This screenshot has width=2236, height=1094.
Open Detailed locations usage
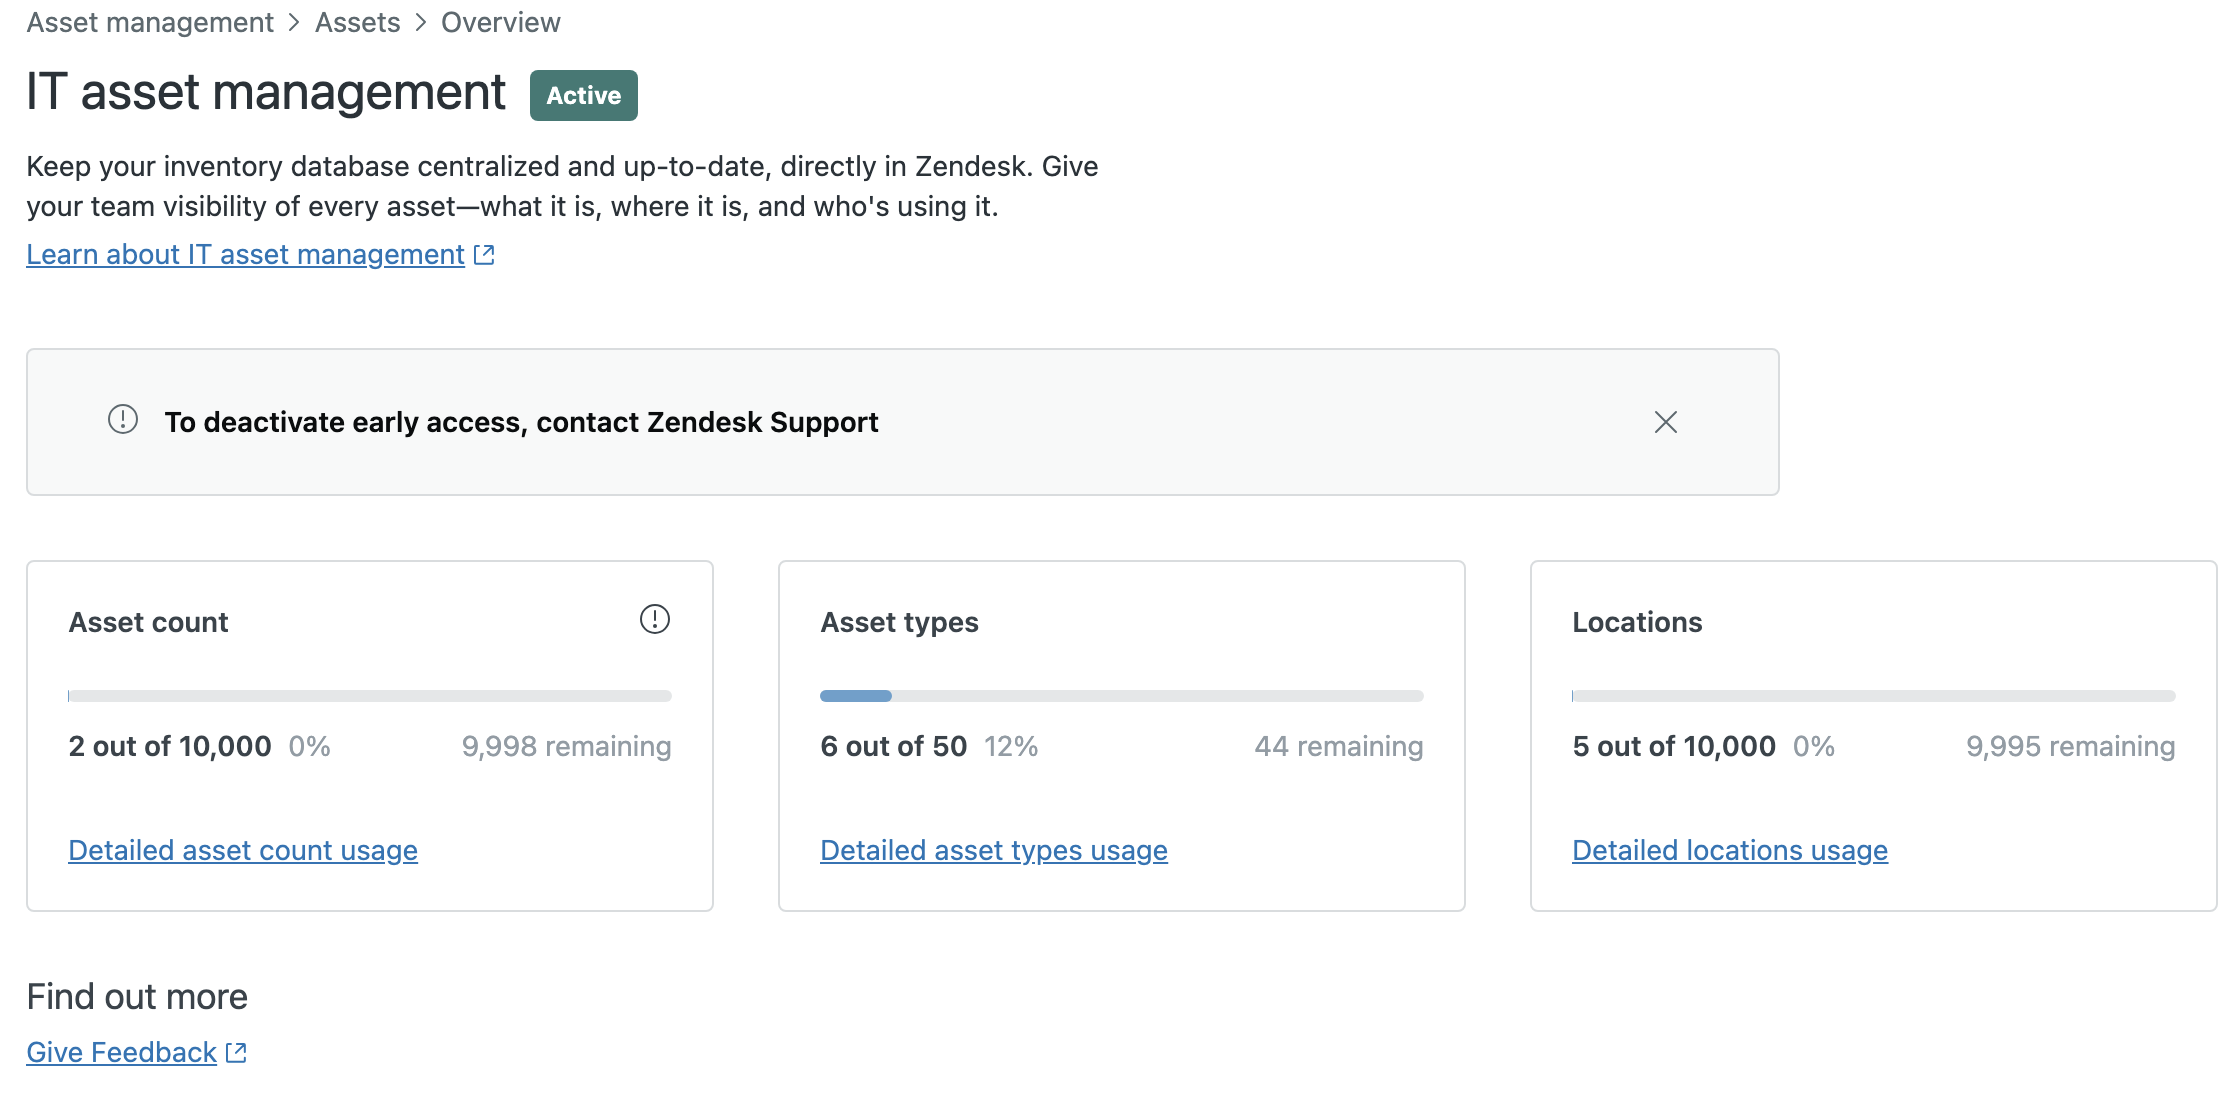click(x=1729, y=850)
